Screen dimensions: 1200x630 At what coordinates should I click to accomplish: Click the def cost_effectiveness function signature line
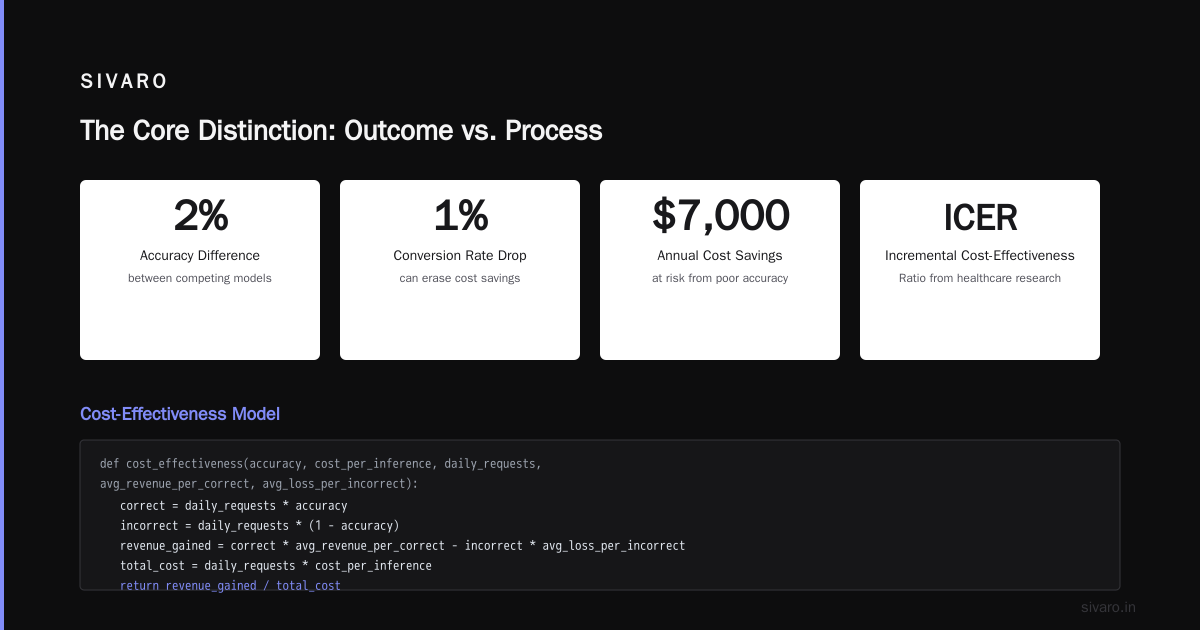coord(321,474)
